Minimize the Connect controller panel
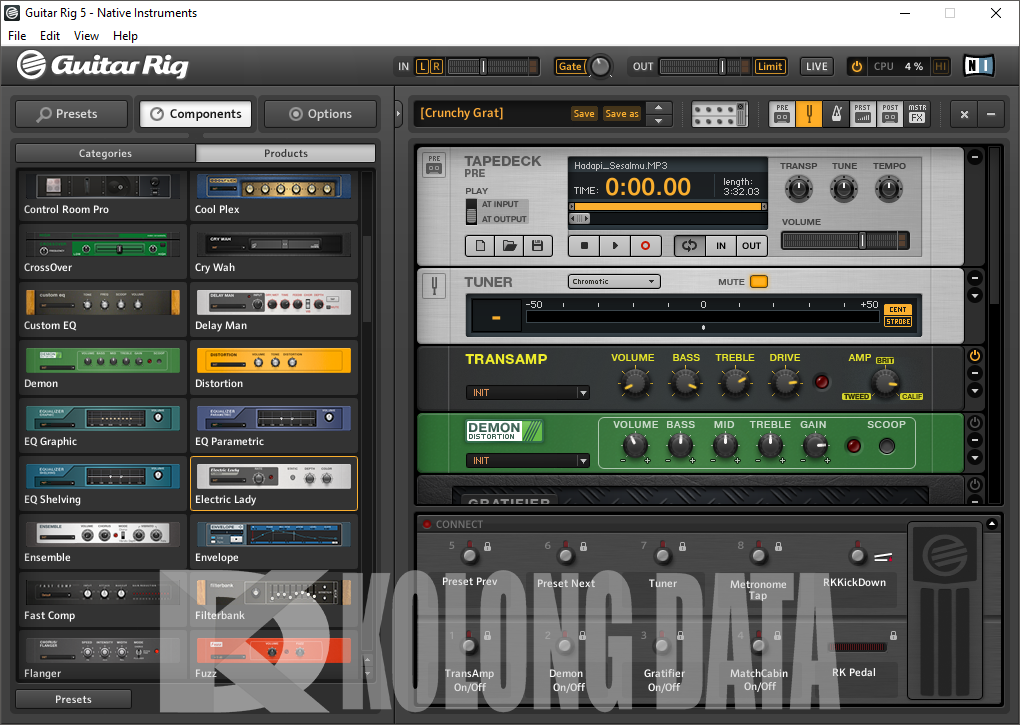The image size is (1020, 725). [992, 523]
